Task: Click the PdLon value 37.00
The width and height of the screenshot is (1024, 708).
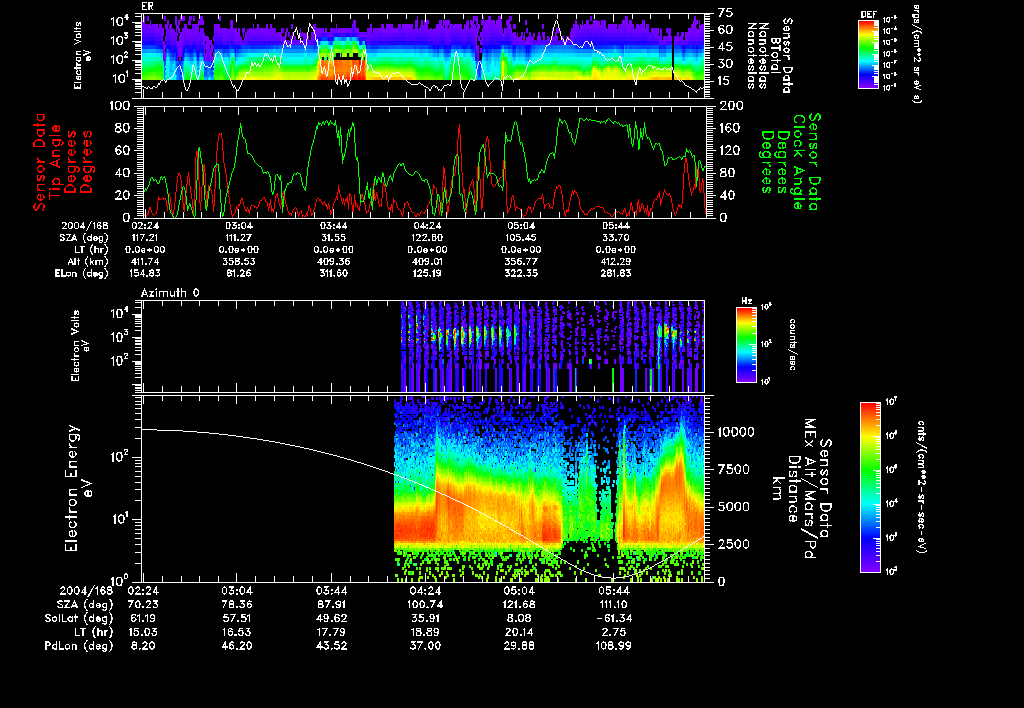Action: [425, 646]
